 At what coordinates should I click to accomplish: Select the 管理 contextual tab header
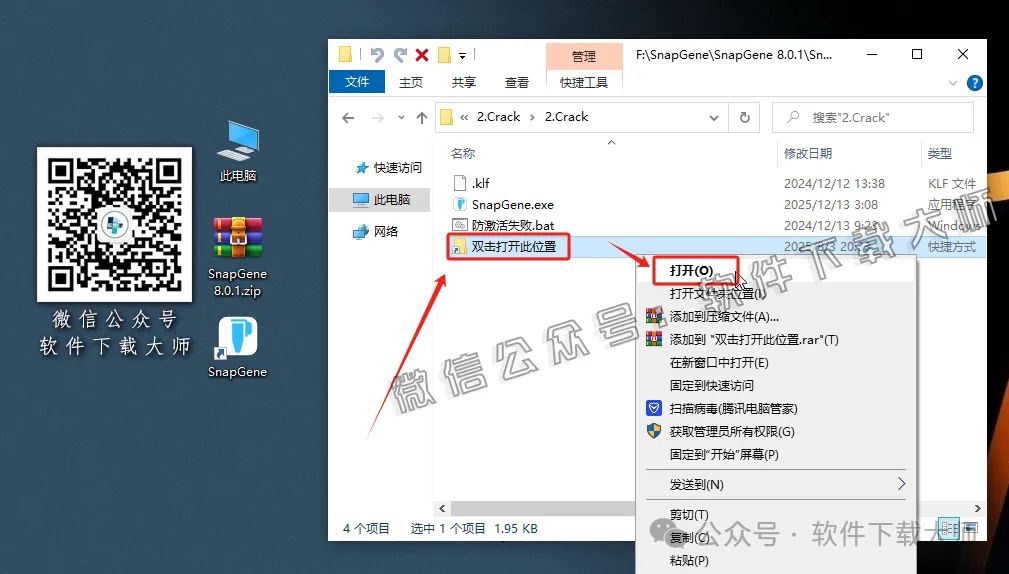tap(584, 57)
